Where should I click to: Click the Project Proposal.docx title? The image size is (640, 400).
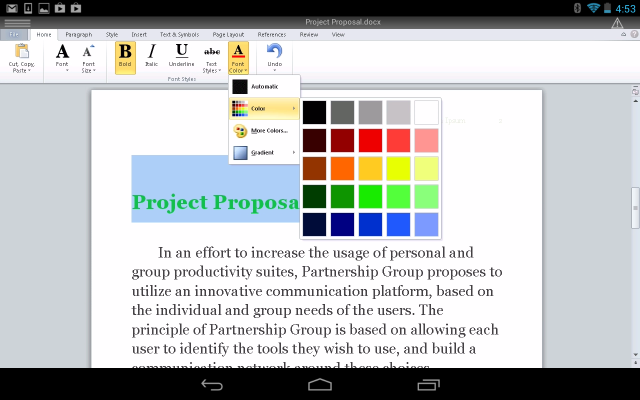point(343,22)
